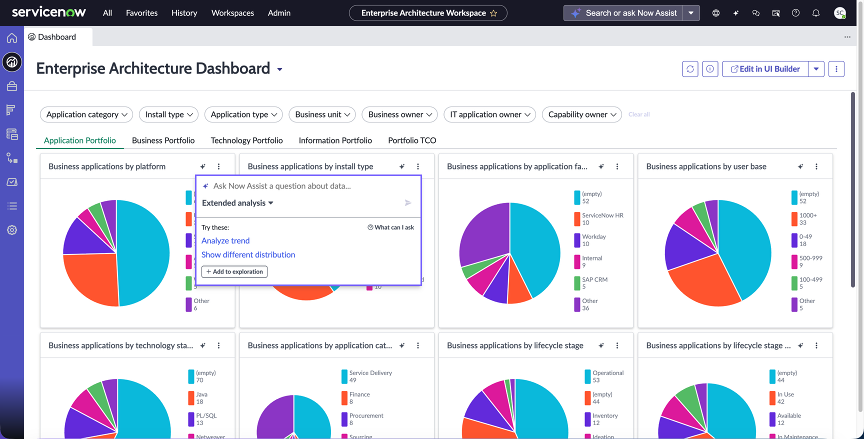Open the Workspaces menu
864x440 pixels.
233,13
